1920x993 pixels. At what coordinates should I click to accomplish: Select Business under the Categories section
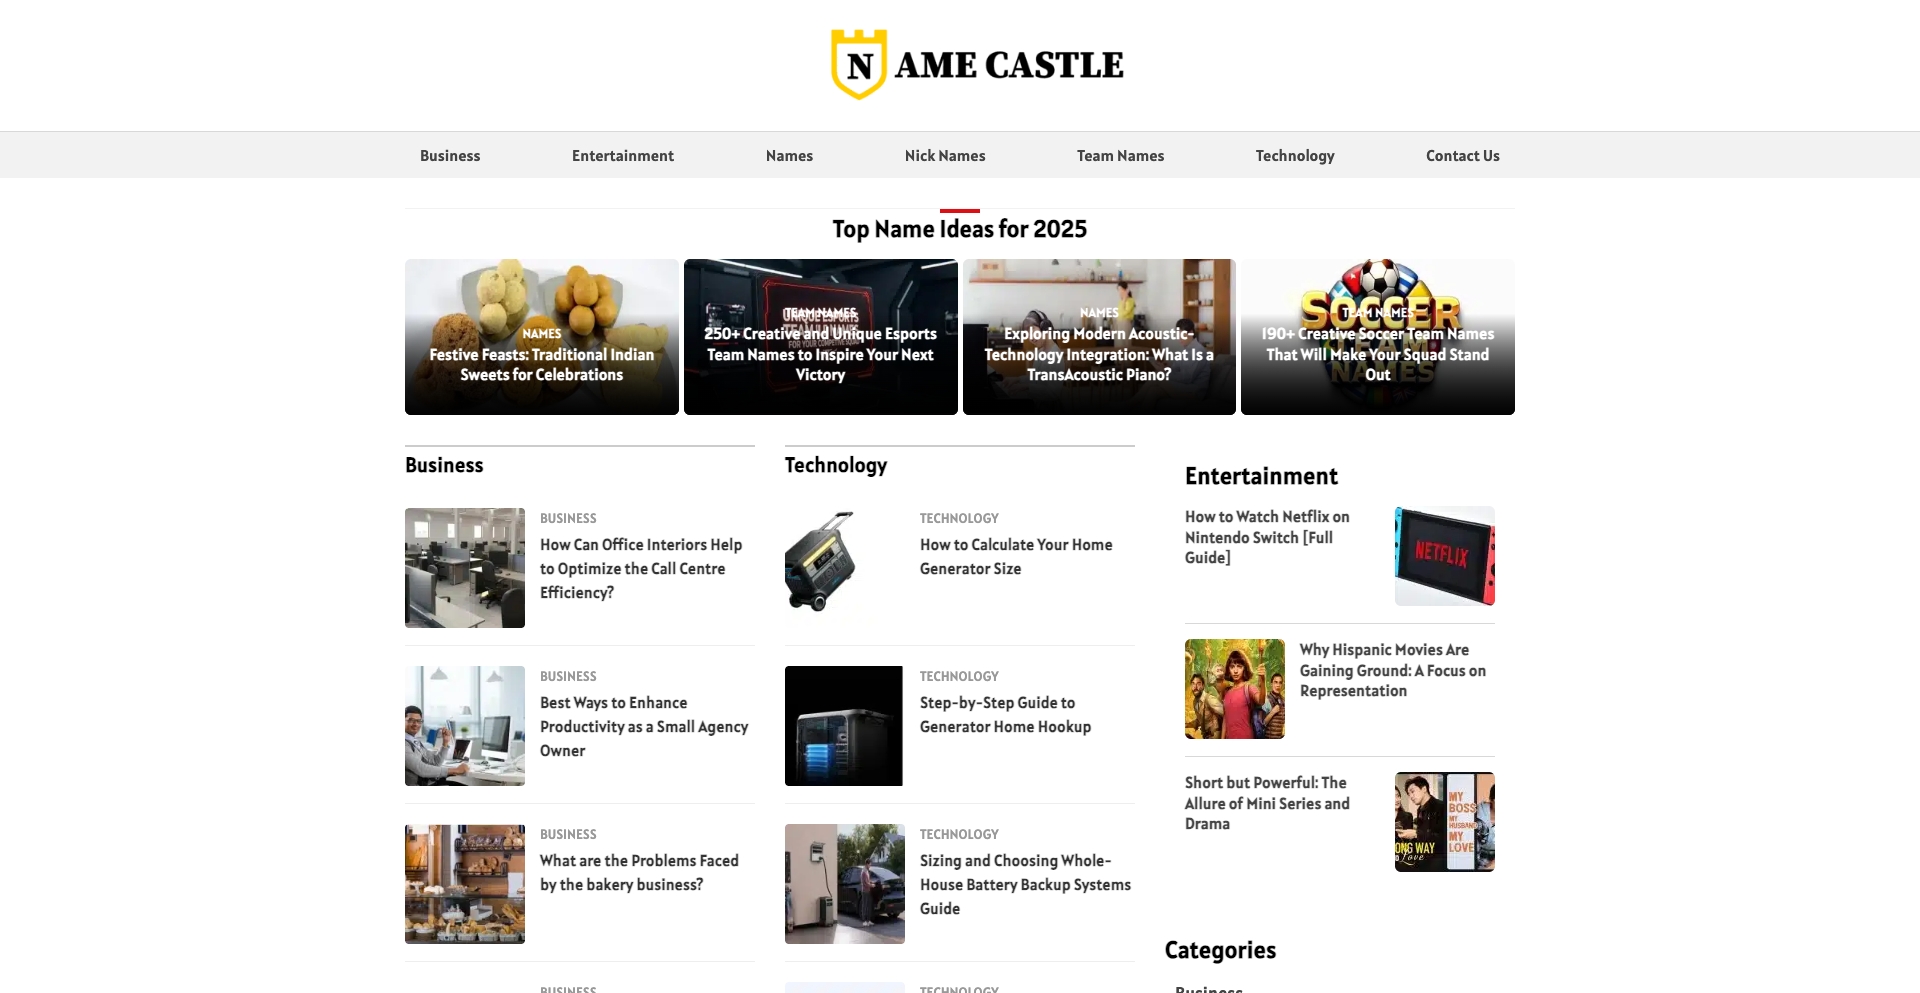1208,989
